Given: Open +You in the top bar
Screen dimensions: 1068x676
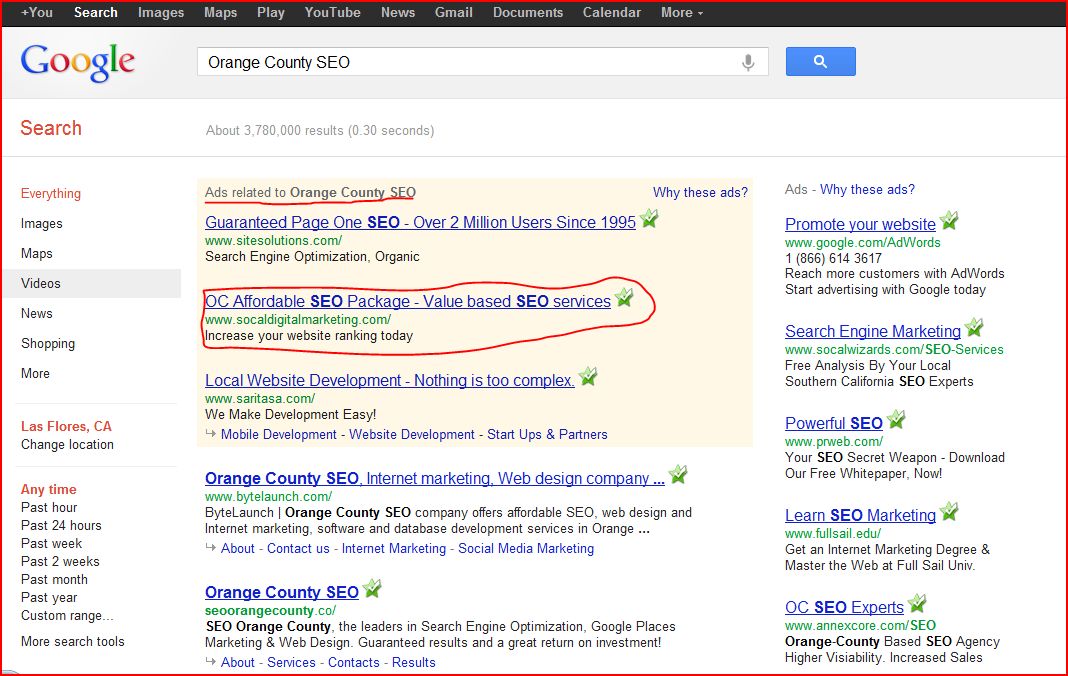Looking at the screenshot, I should [x=37, y=12].
